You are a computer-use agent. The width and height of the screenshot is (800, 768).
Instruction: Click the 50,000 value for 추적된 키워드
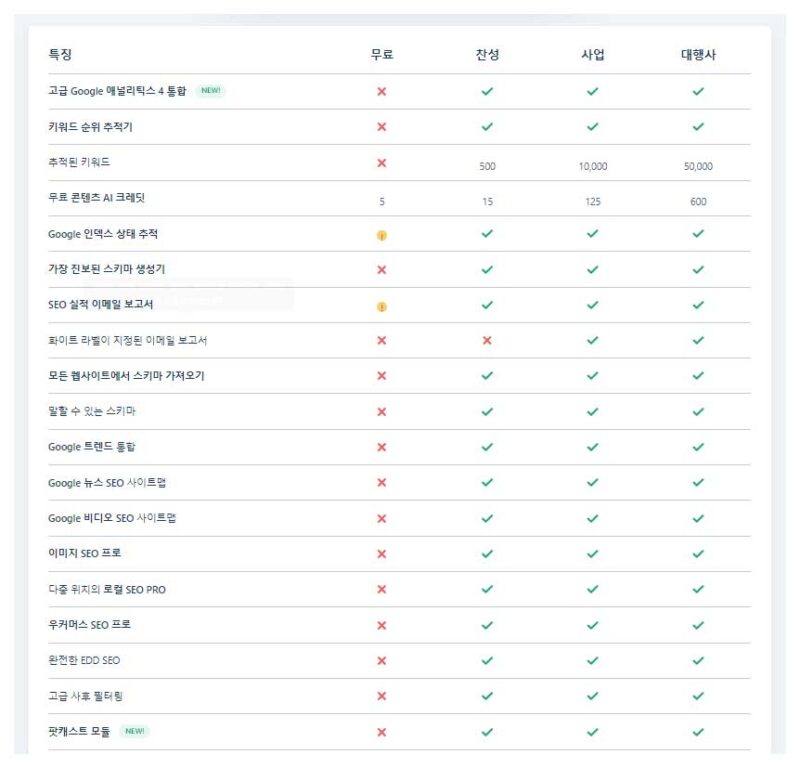698,167
